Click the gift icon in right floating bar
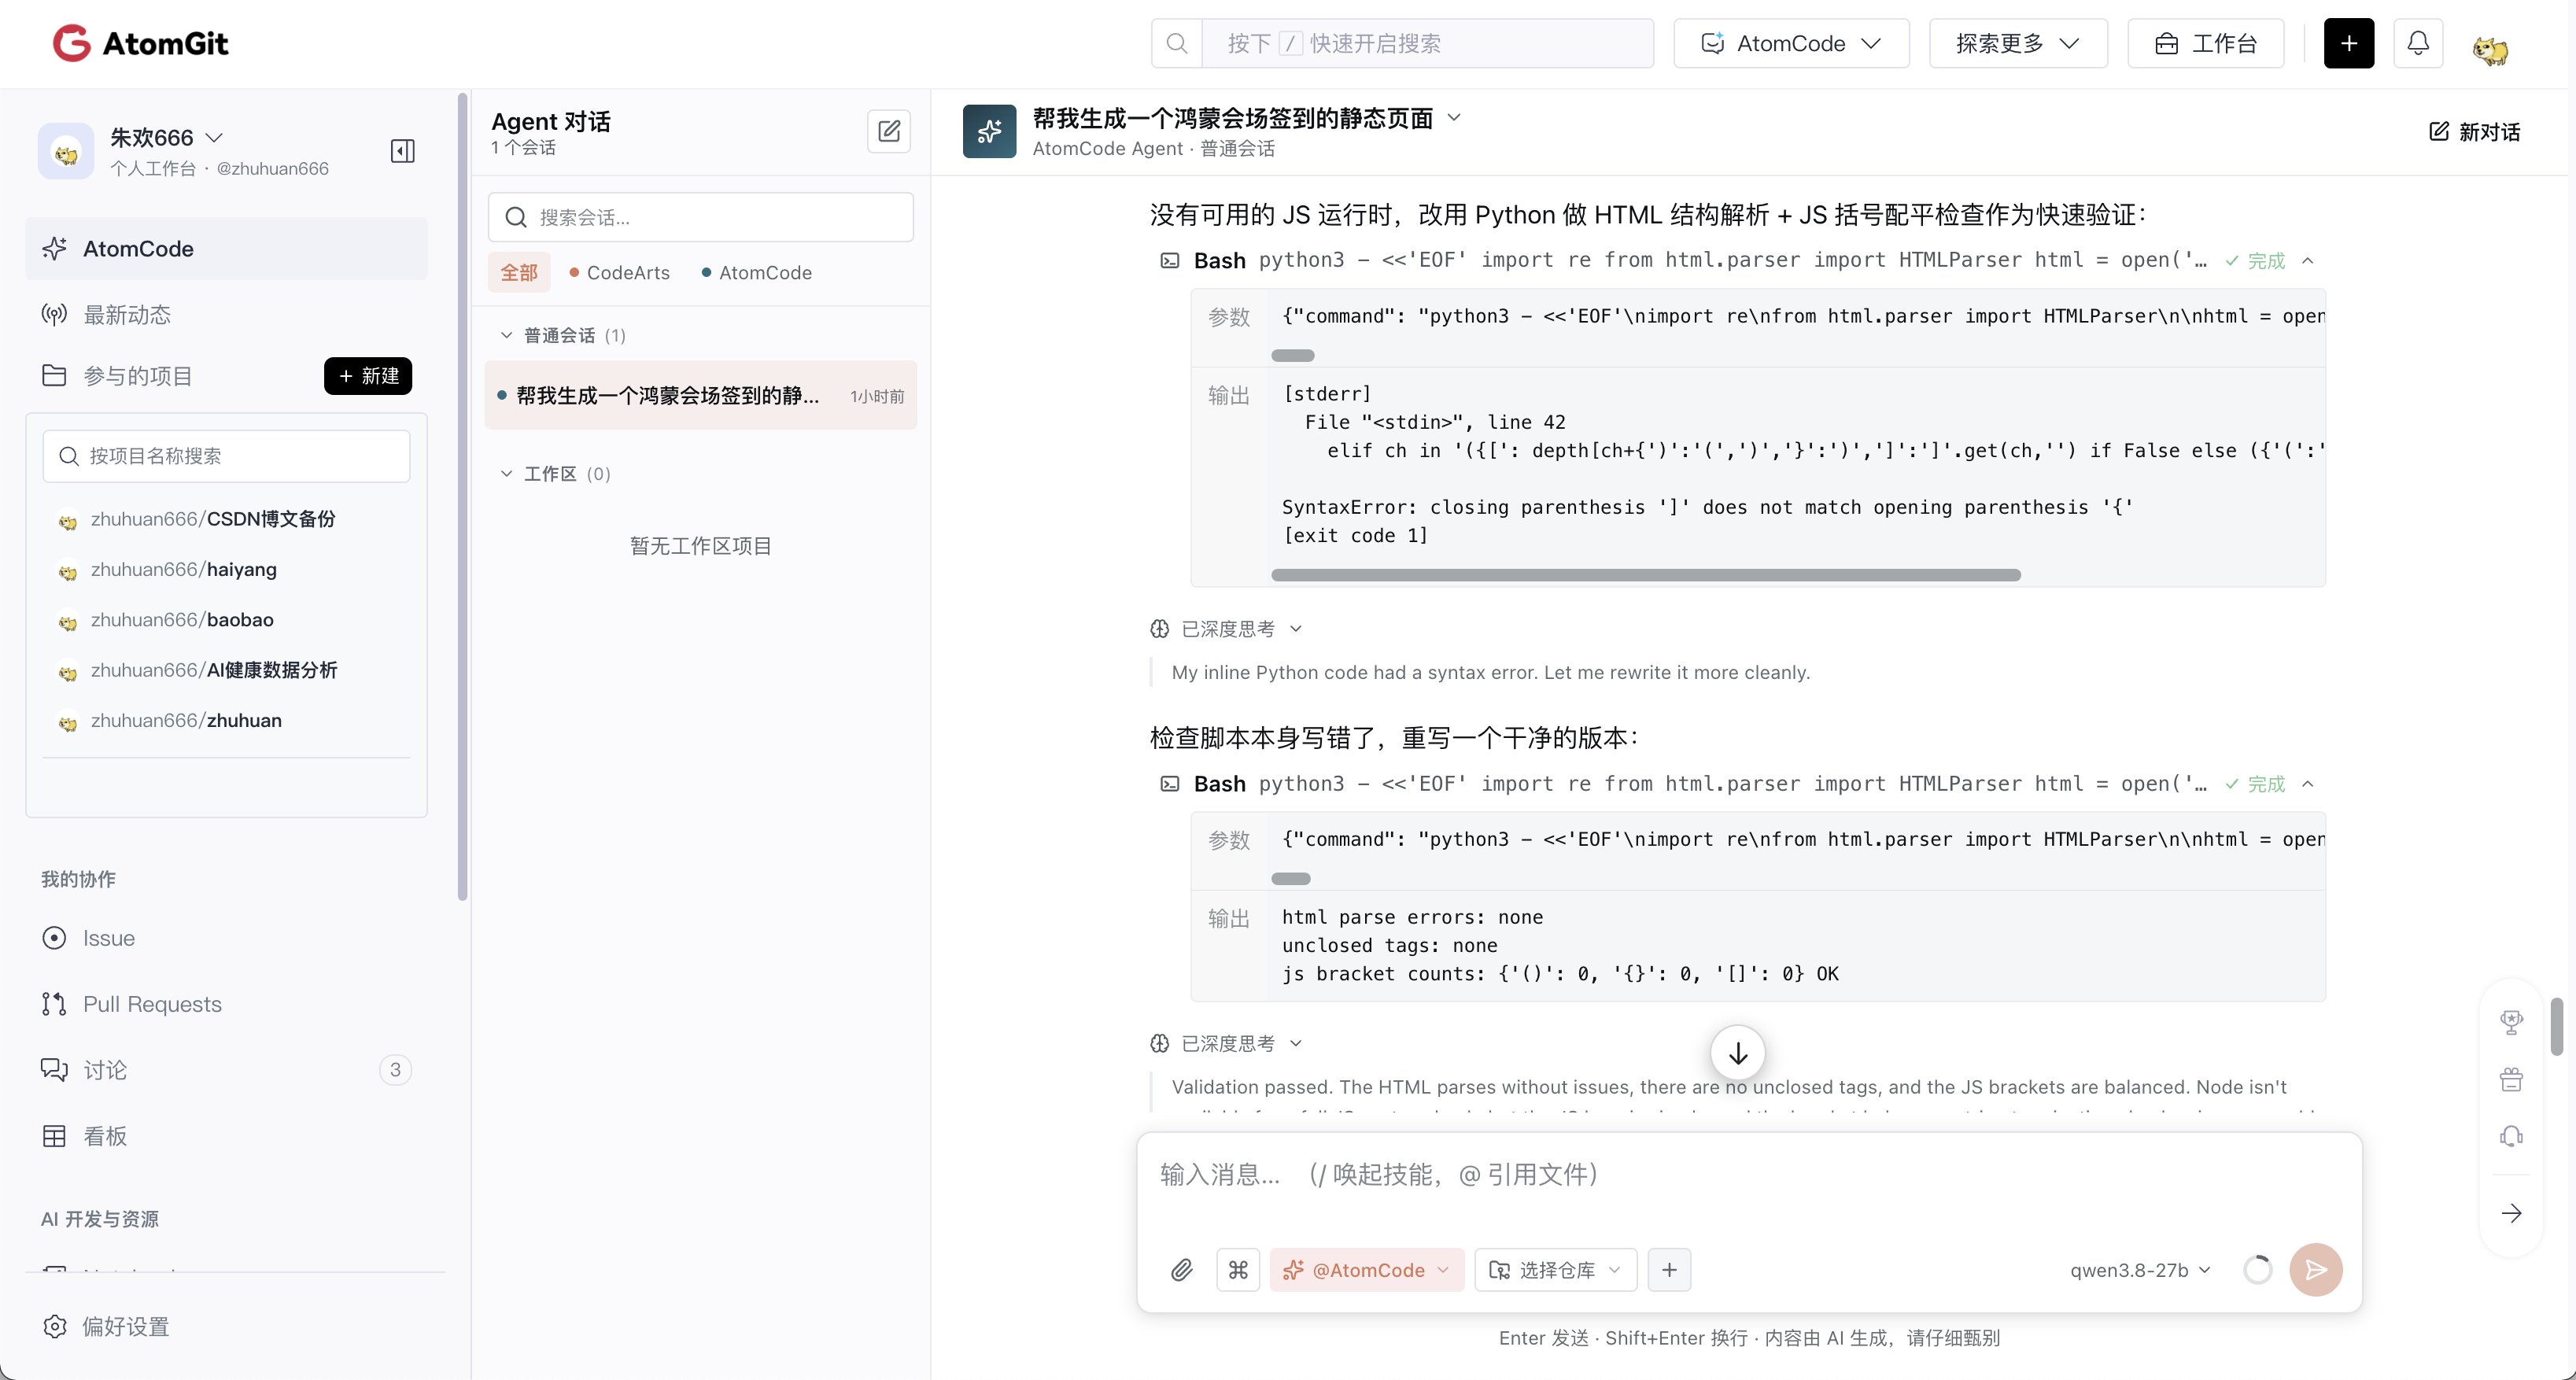 [x=2511, y=1080]
